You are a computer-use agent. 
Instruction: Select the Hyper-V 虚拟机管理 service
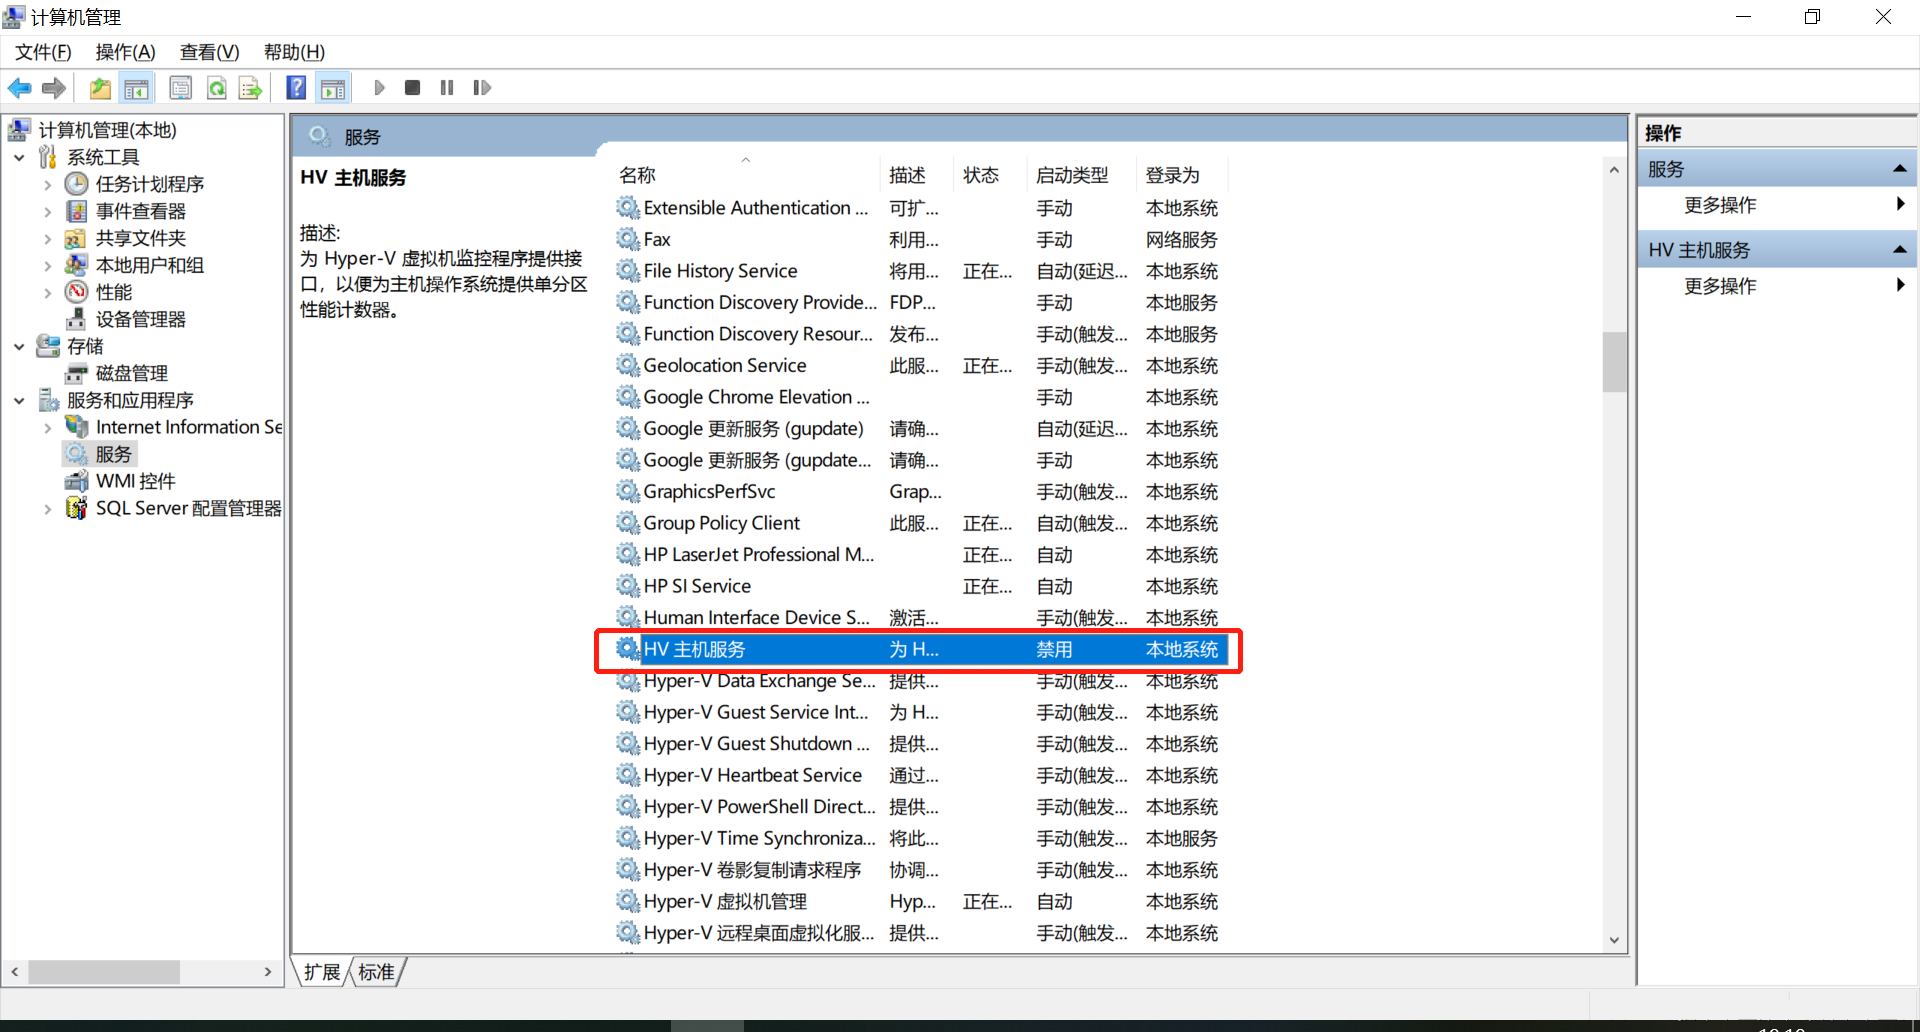tap(922, 901)
